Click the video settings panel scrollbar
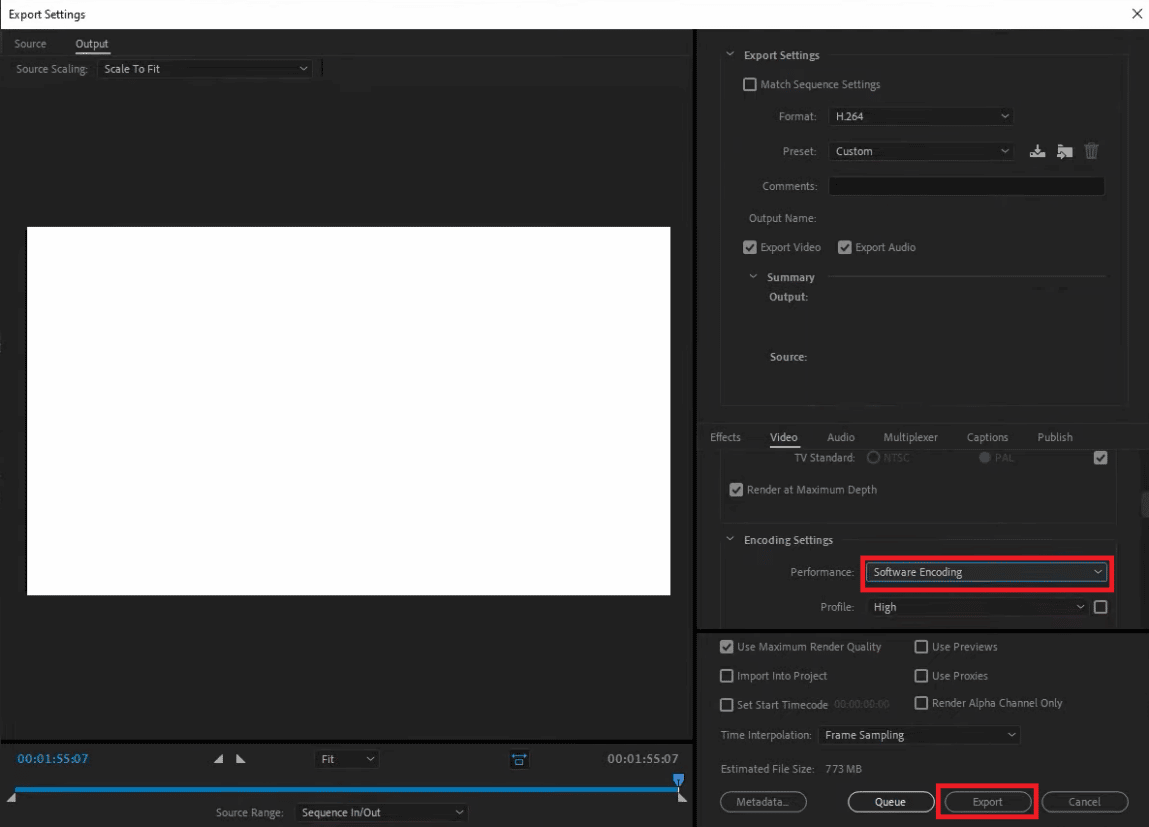The image size is (1149, 827). click(x=1145, y=504)
